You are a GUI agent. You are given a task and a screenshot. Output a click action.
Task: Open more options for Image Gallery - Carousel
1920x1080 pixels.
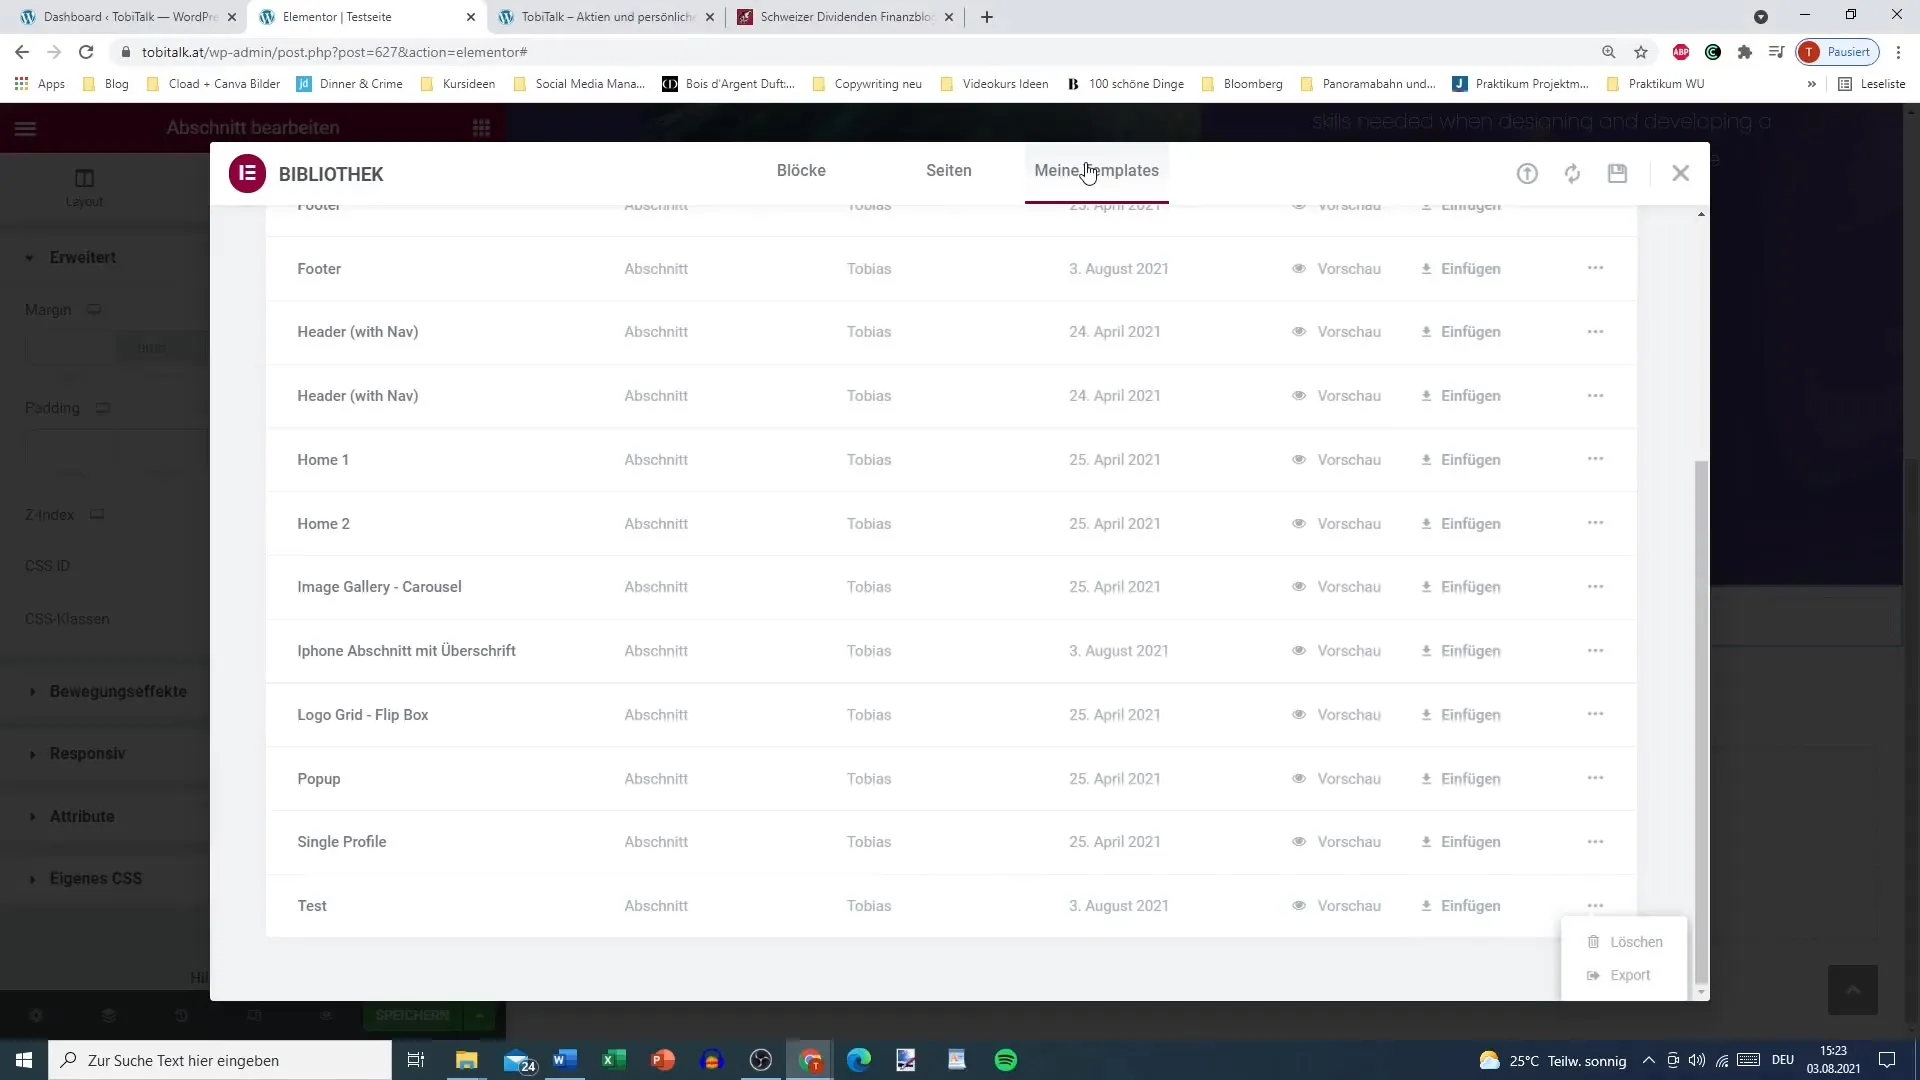coord(1595,587)
